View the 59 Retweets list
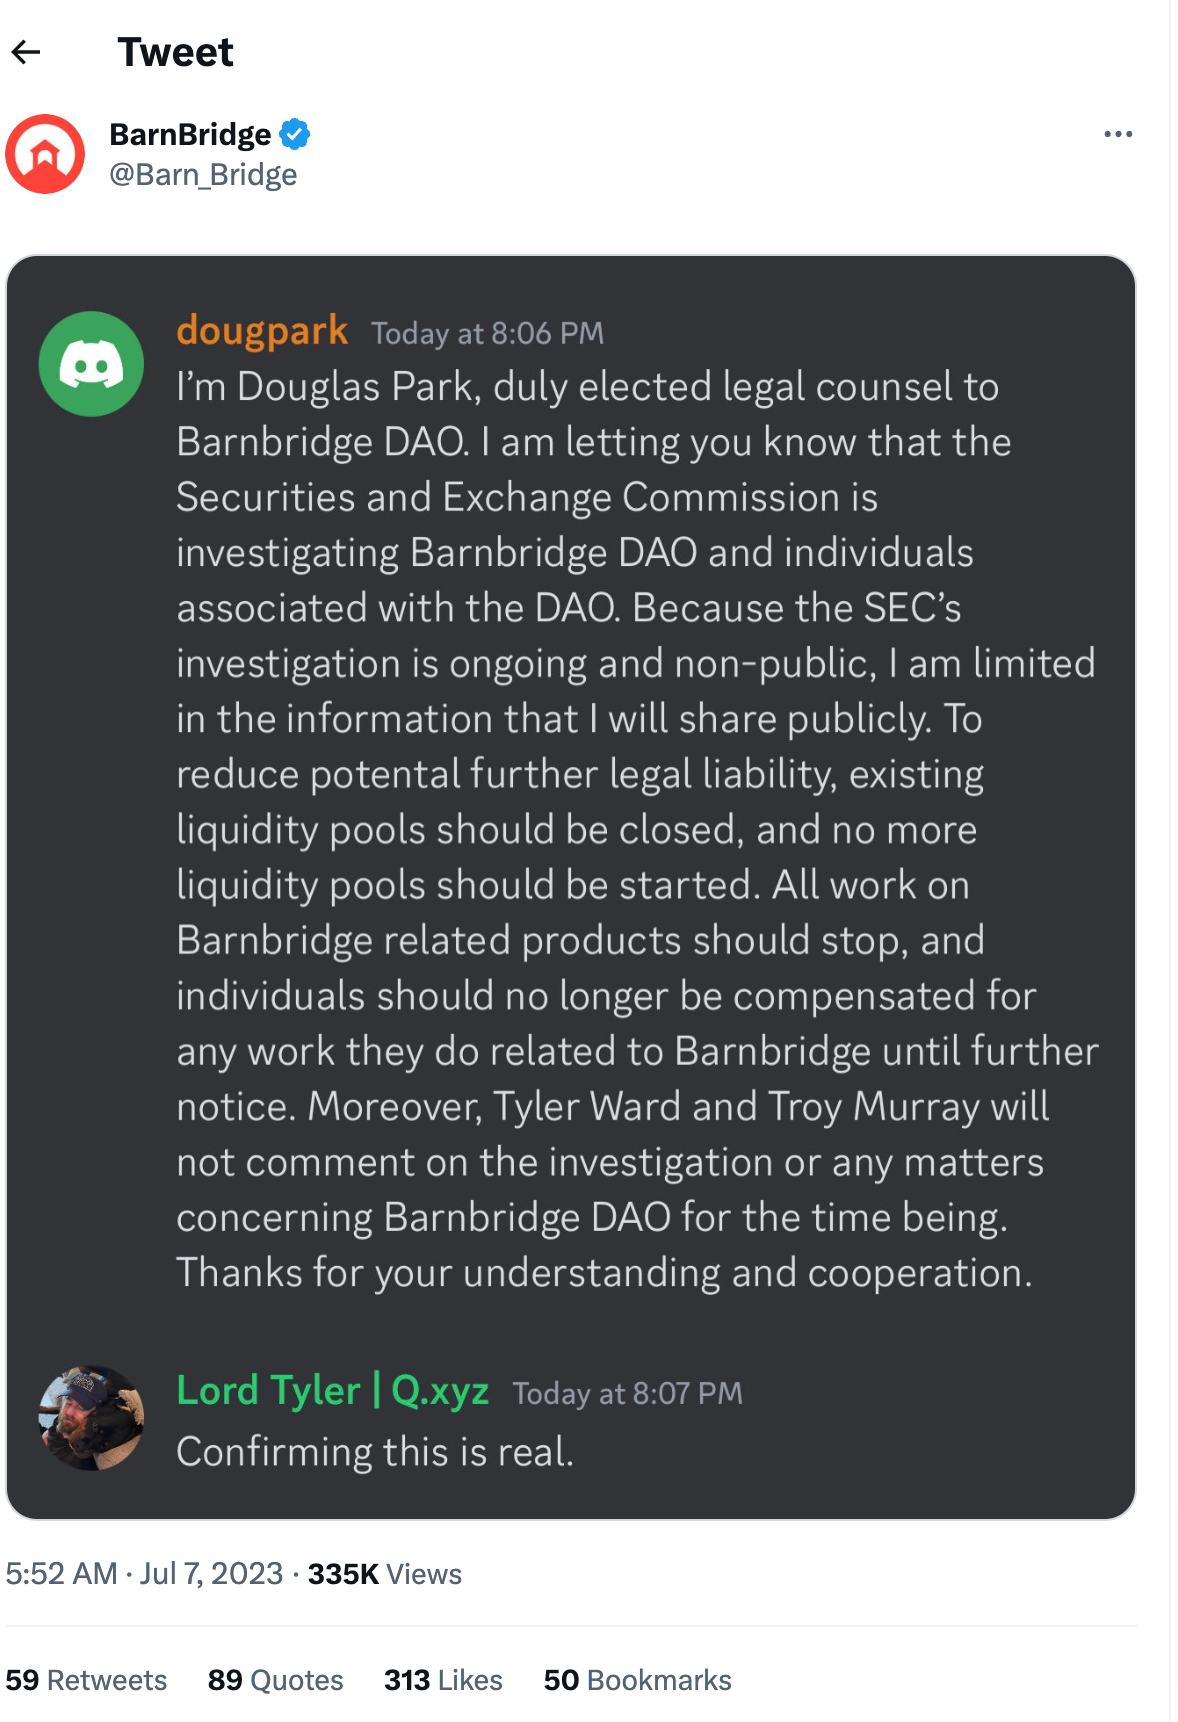 (86, 1680)
